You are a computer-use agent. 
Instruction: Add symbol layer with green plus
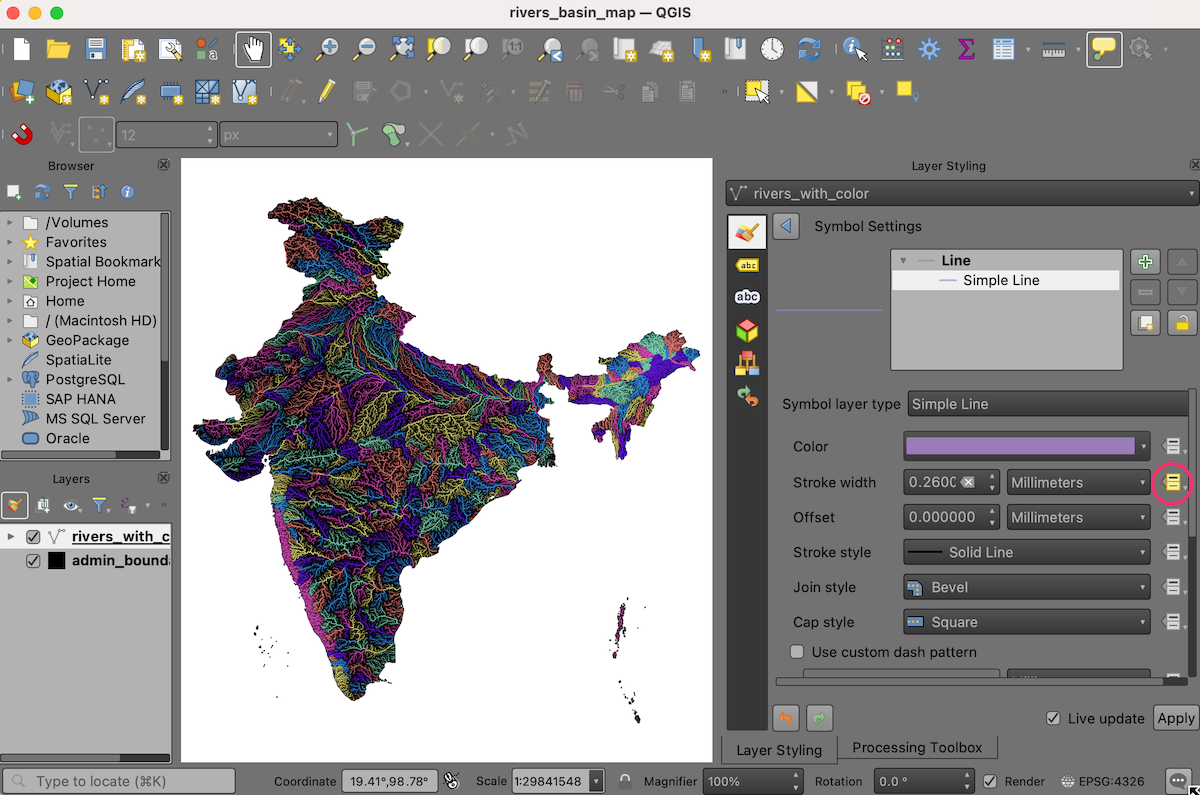[x=1145, y=262]
